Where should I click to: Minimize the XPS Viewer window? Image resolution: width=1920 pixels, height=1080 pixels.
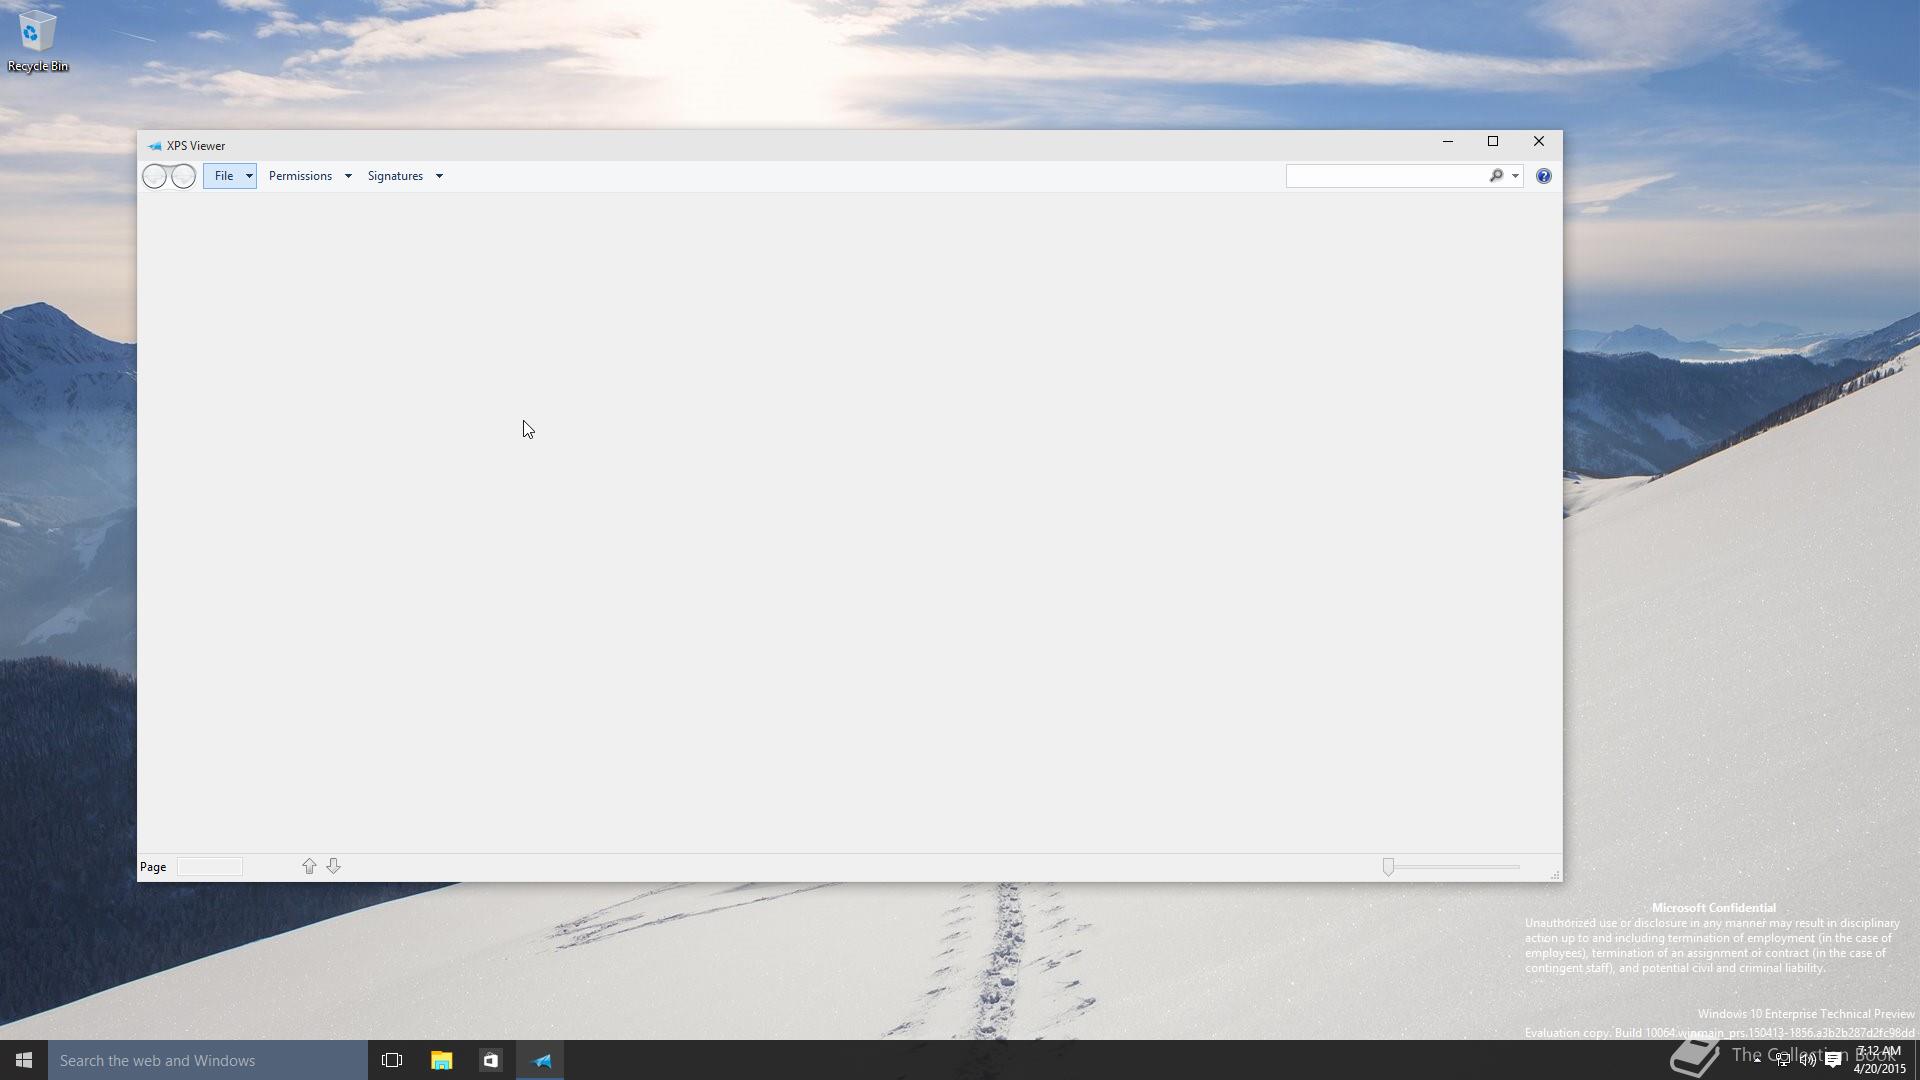[x=1447, y=142]
